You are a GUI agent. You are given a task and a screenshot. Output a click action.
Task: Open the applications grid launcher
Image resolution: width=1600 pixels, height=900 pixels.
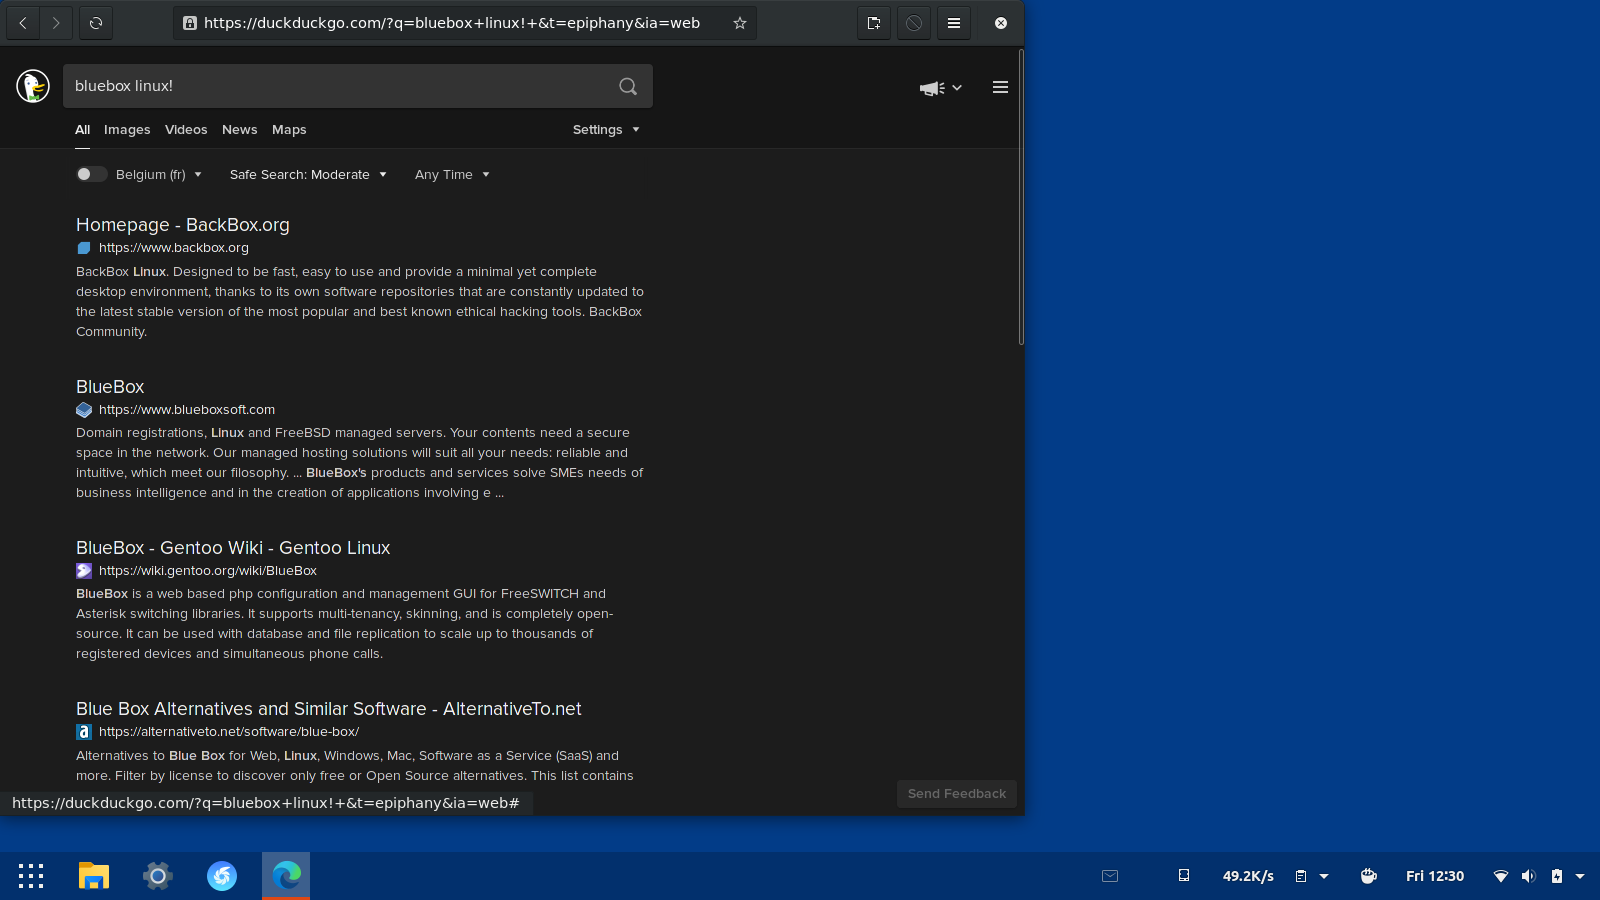31,876
